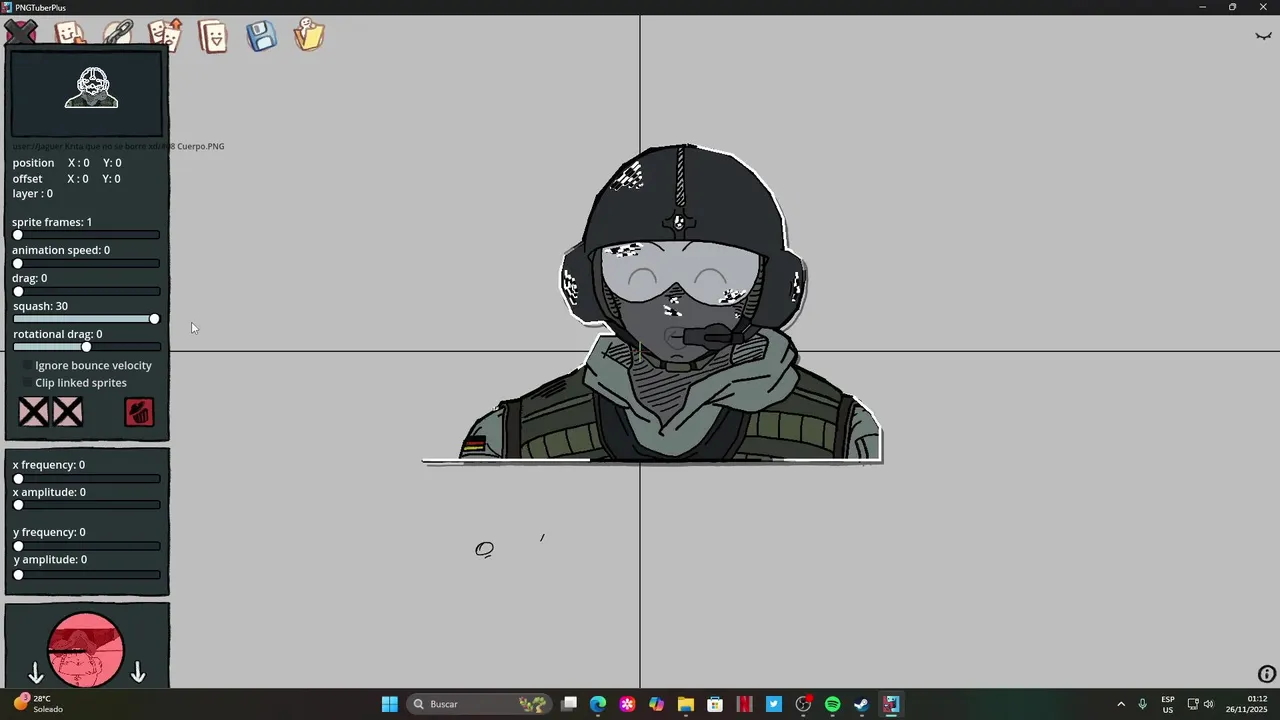Adjust the x amplitude slider
1280x720 pixels.
[x=86, y=505]
